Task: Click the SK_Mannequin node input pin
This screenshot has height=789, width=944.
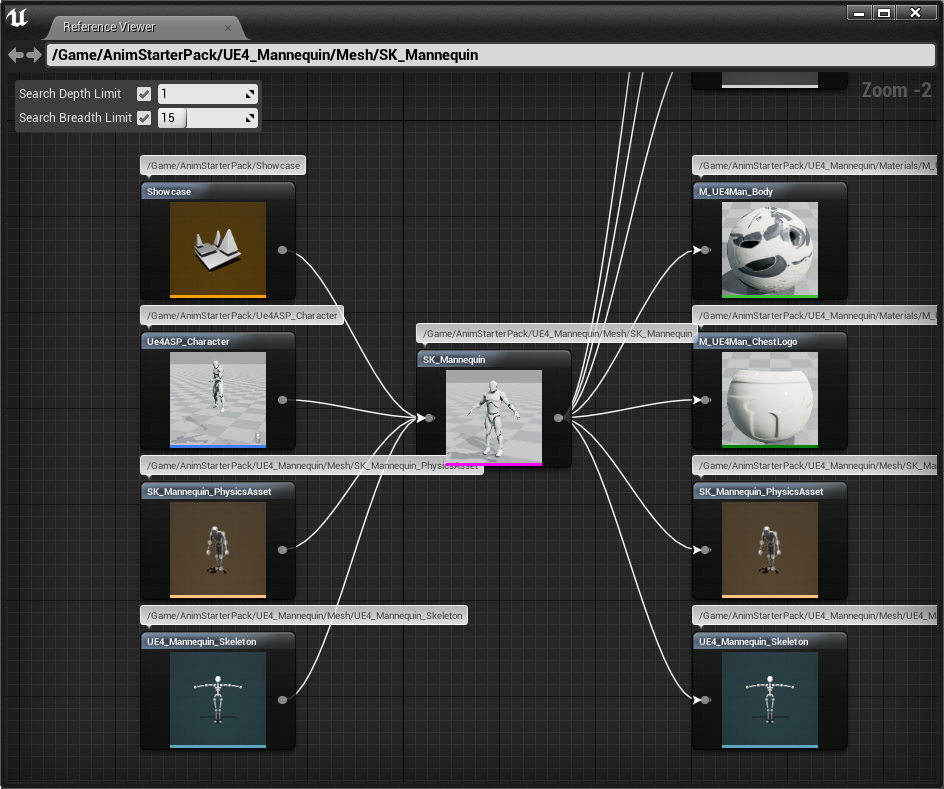Action: click(x=429, y=418)
